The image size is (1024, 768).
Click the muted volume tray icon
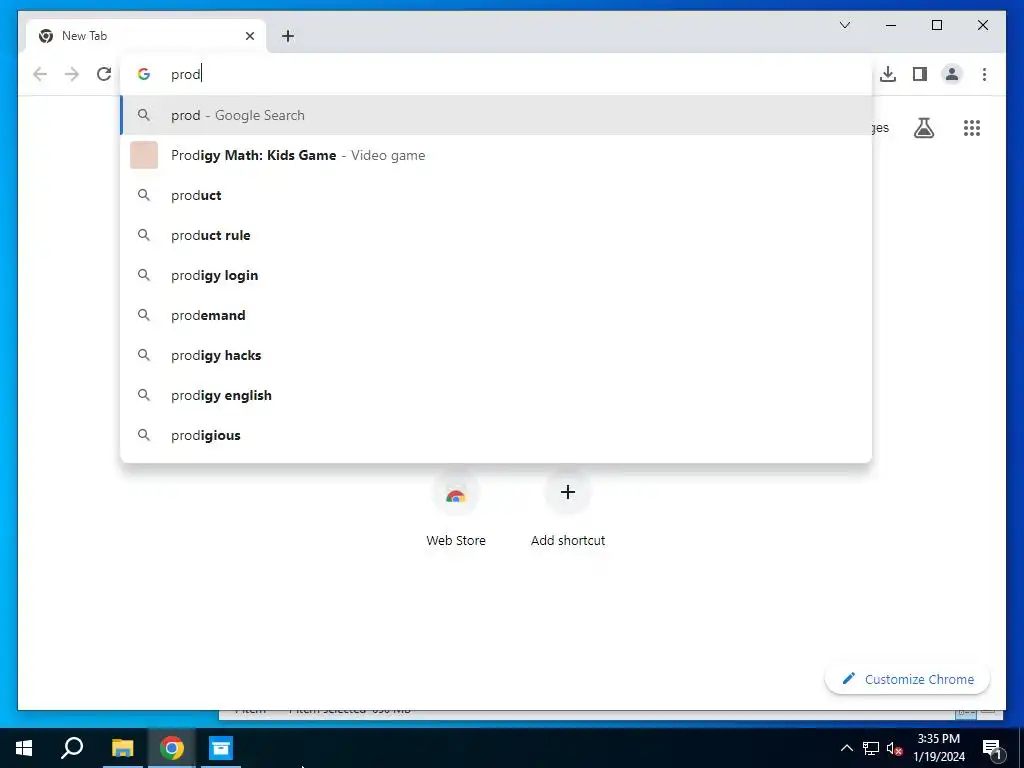(x=894, y=748)
